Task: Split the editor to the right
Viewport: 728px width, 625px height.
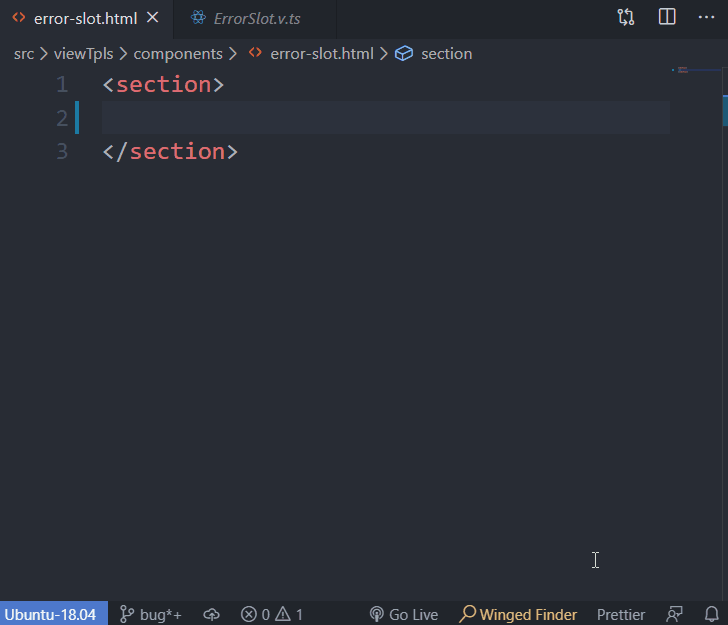Action: coord(667,17)
